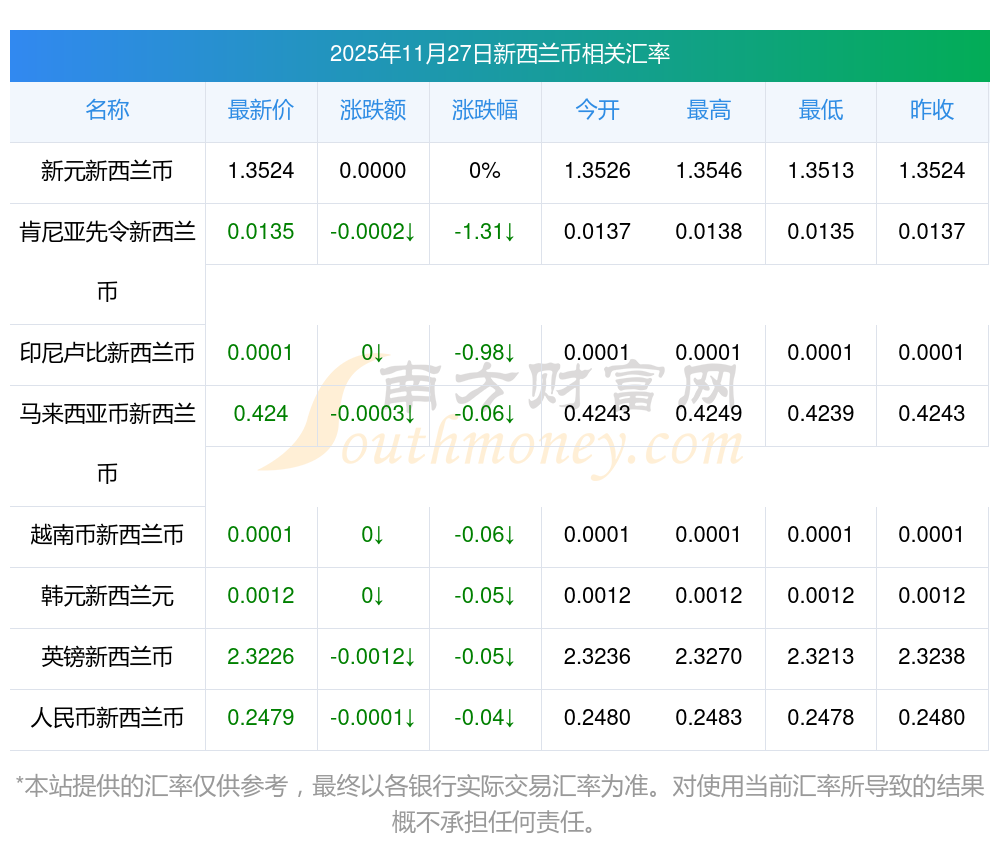Select the 最高 column header
1000x853 pixels.
pos(709,111)
